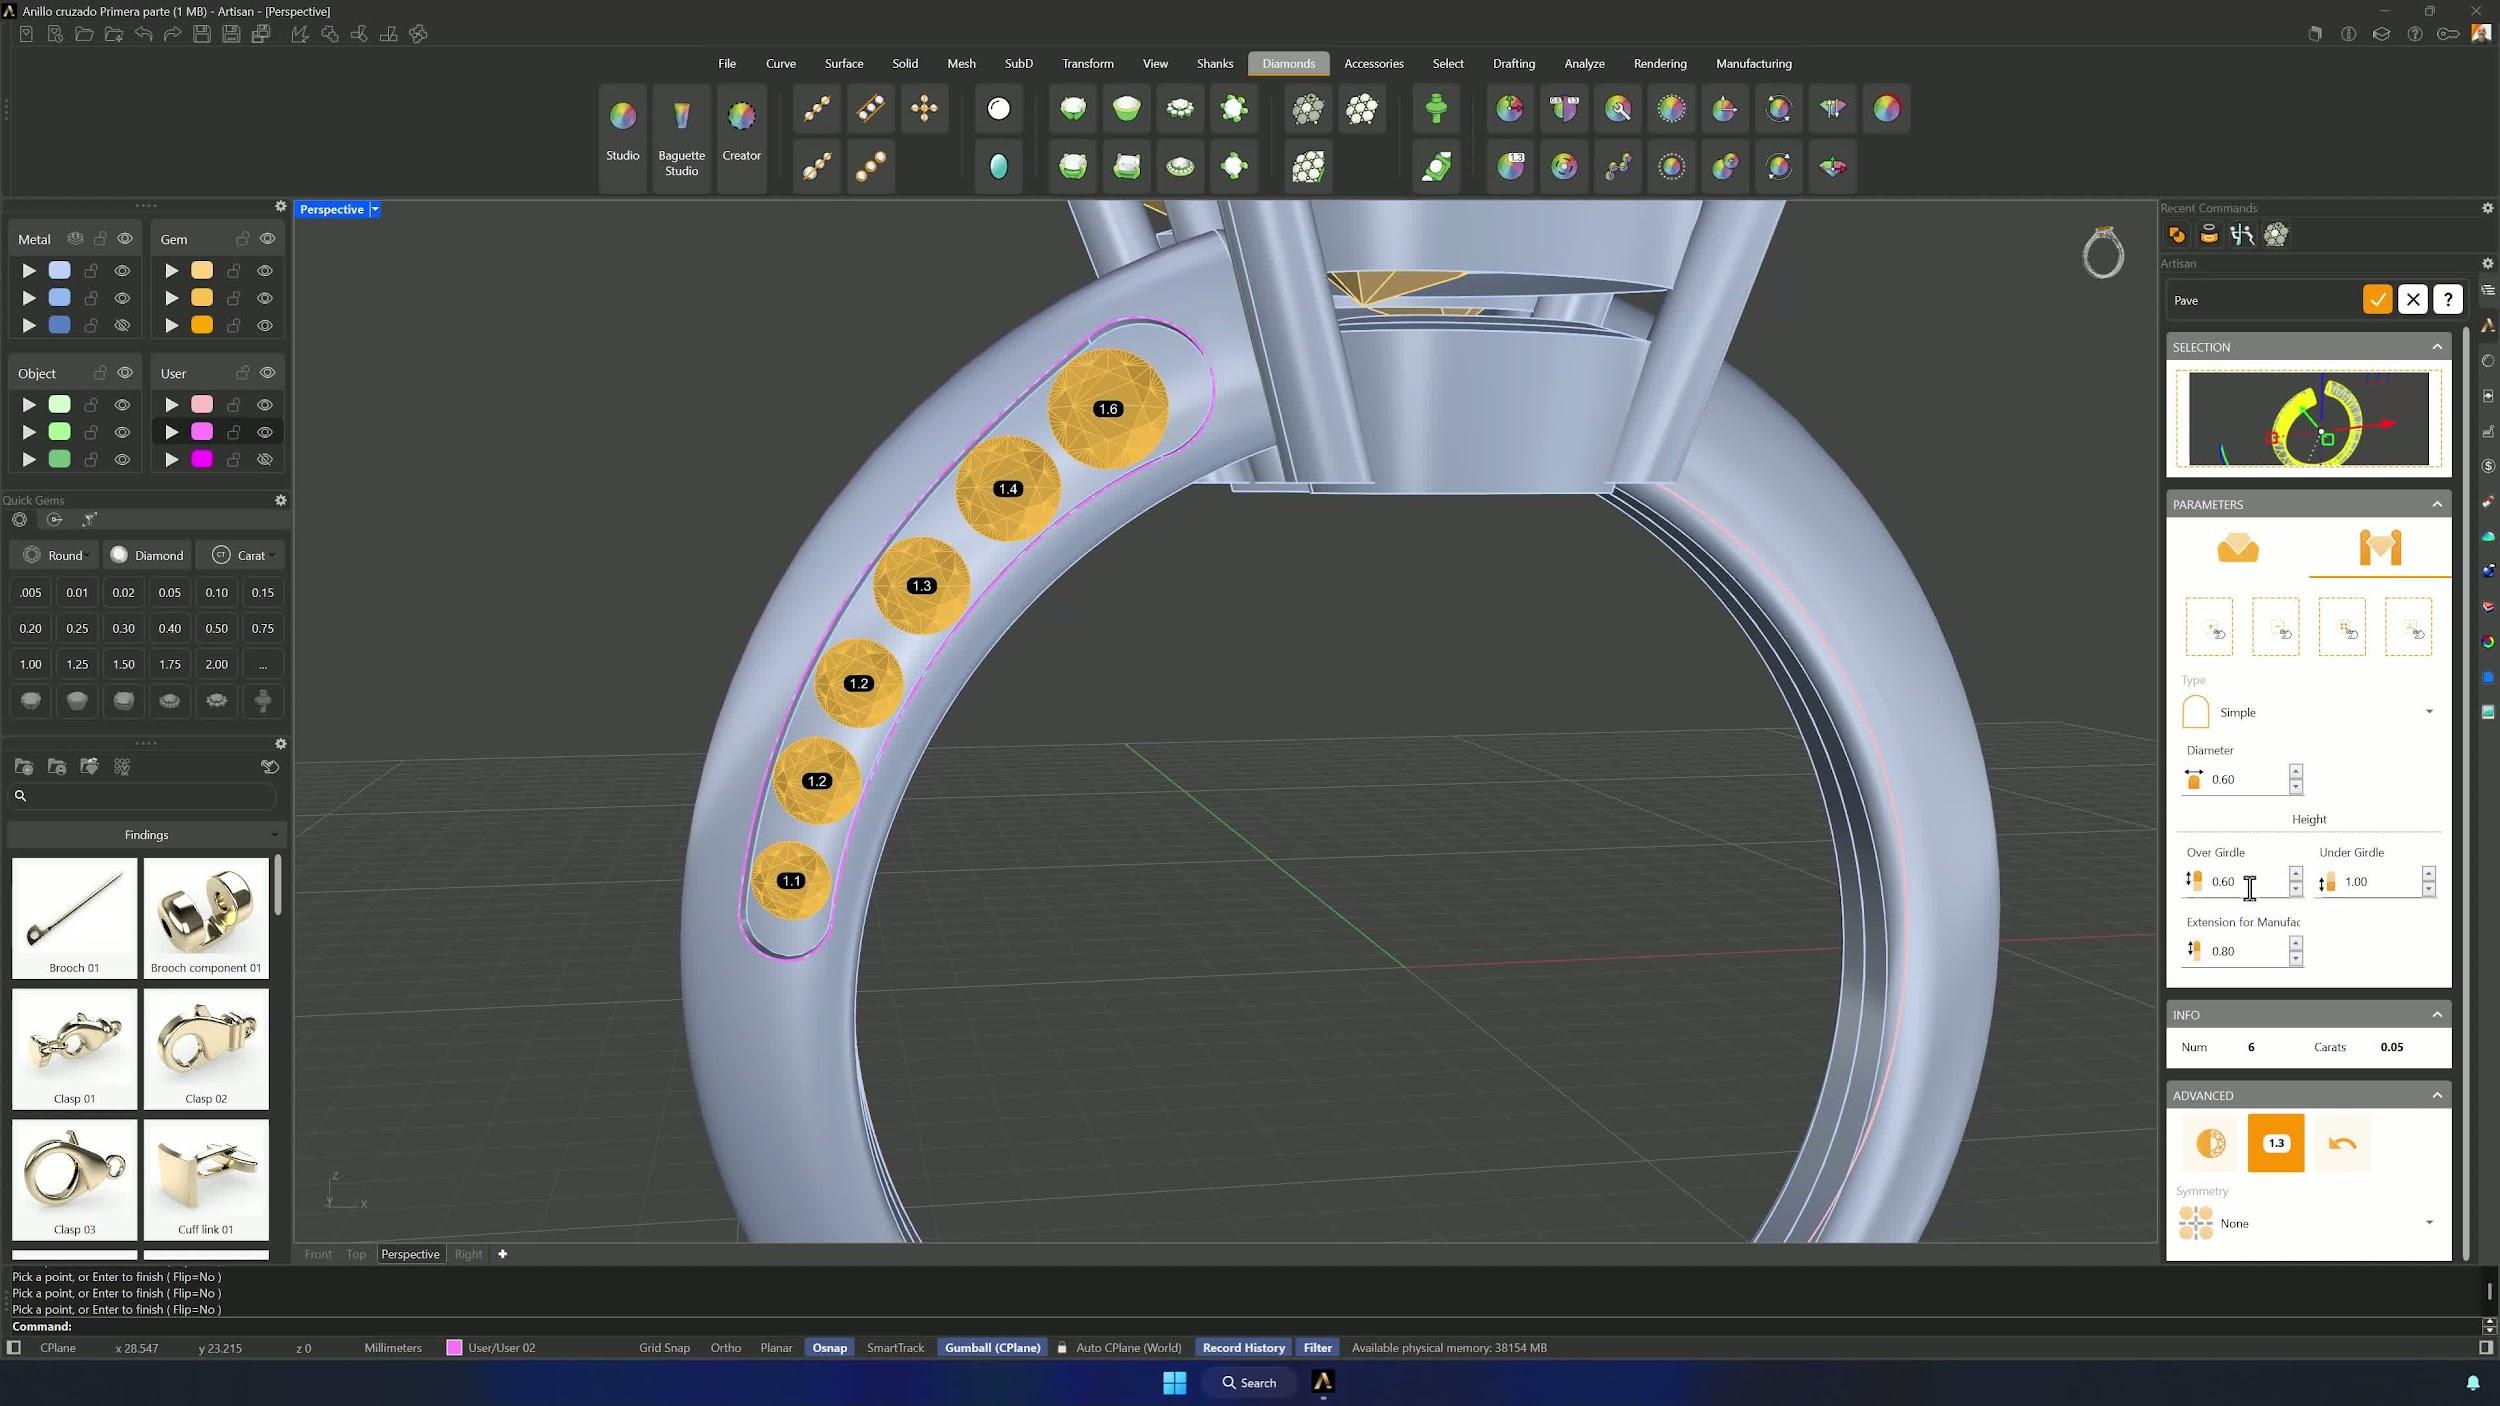Select the 2.00 carat quick gem
The width and height of the screenshot is (2500, 1406).
point(216,664)
